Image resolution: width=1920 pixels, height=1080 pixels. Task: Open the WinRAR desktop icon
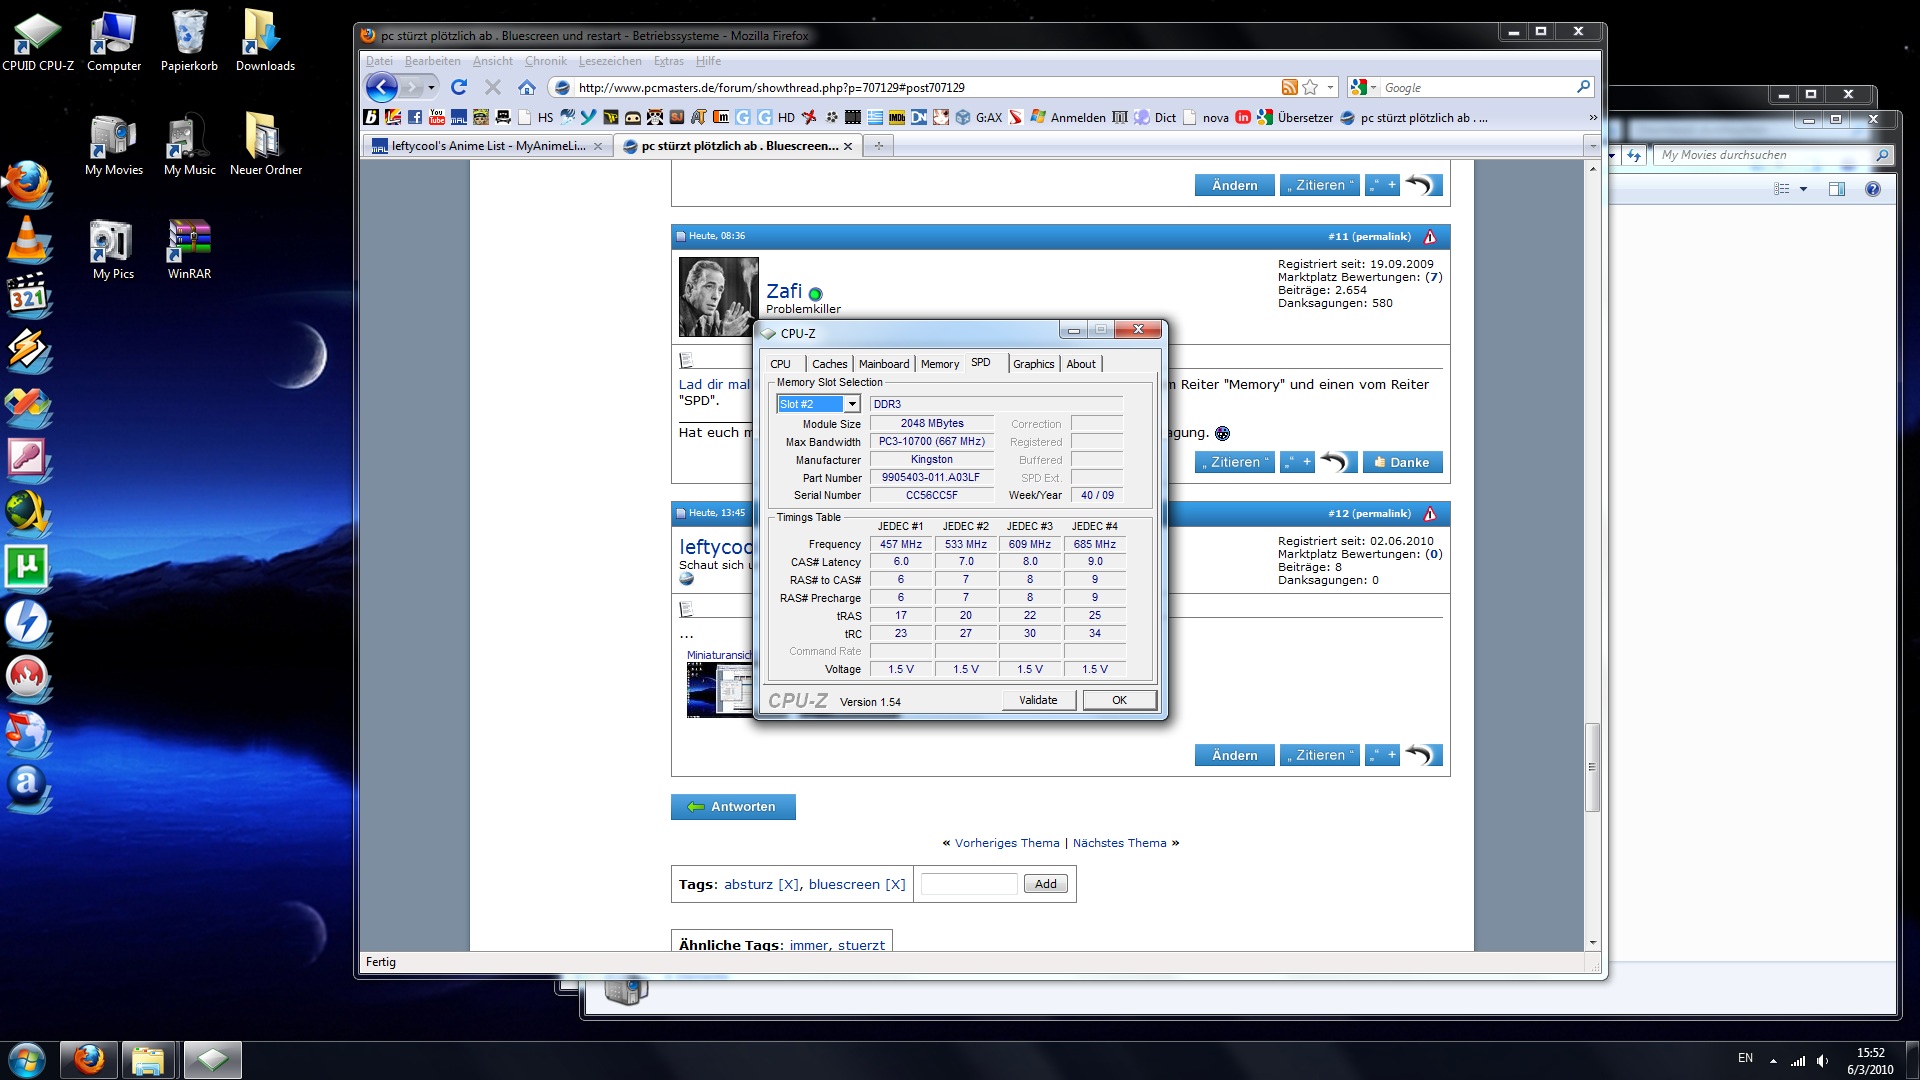tap(189, 249)
